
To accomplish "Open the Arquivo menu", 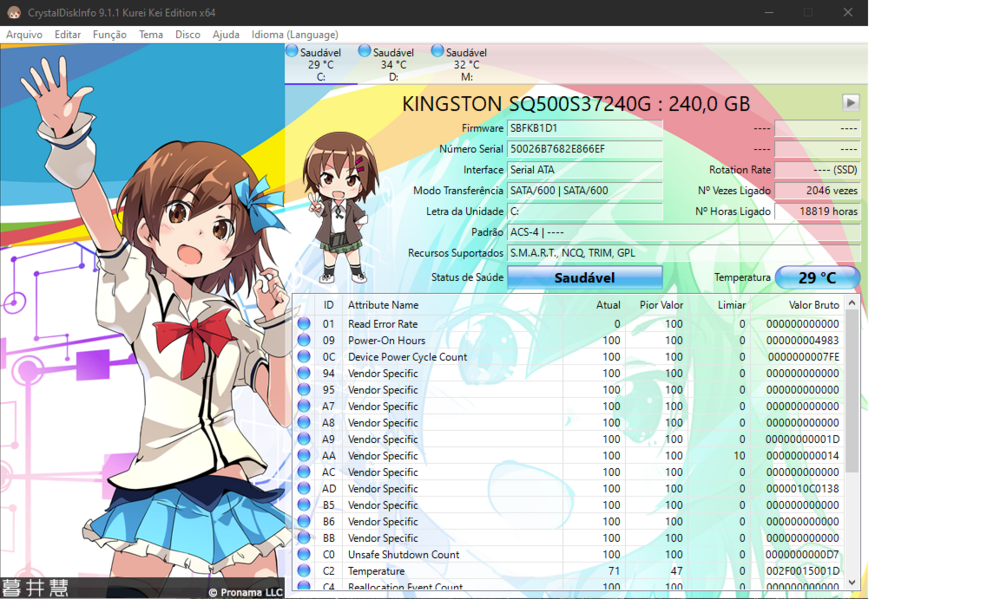I will click(x=24, y=34).
